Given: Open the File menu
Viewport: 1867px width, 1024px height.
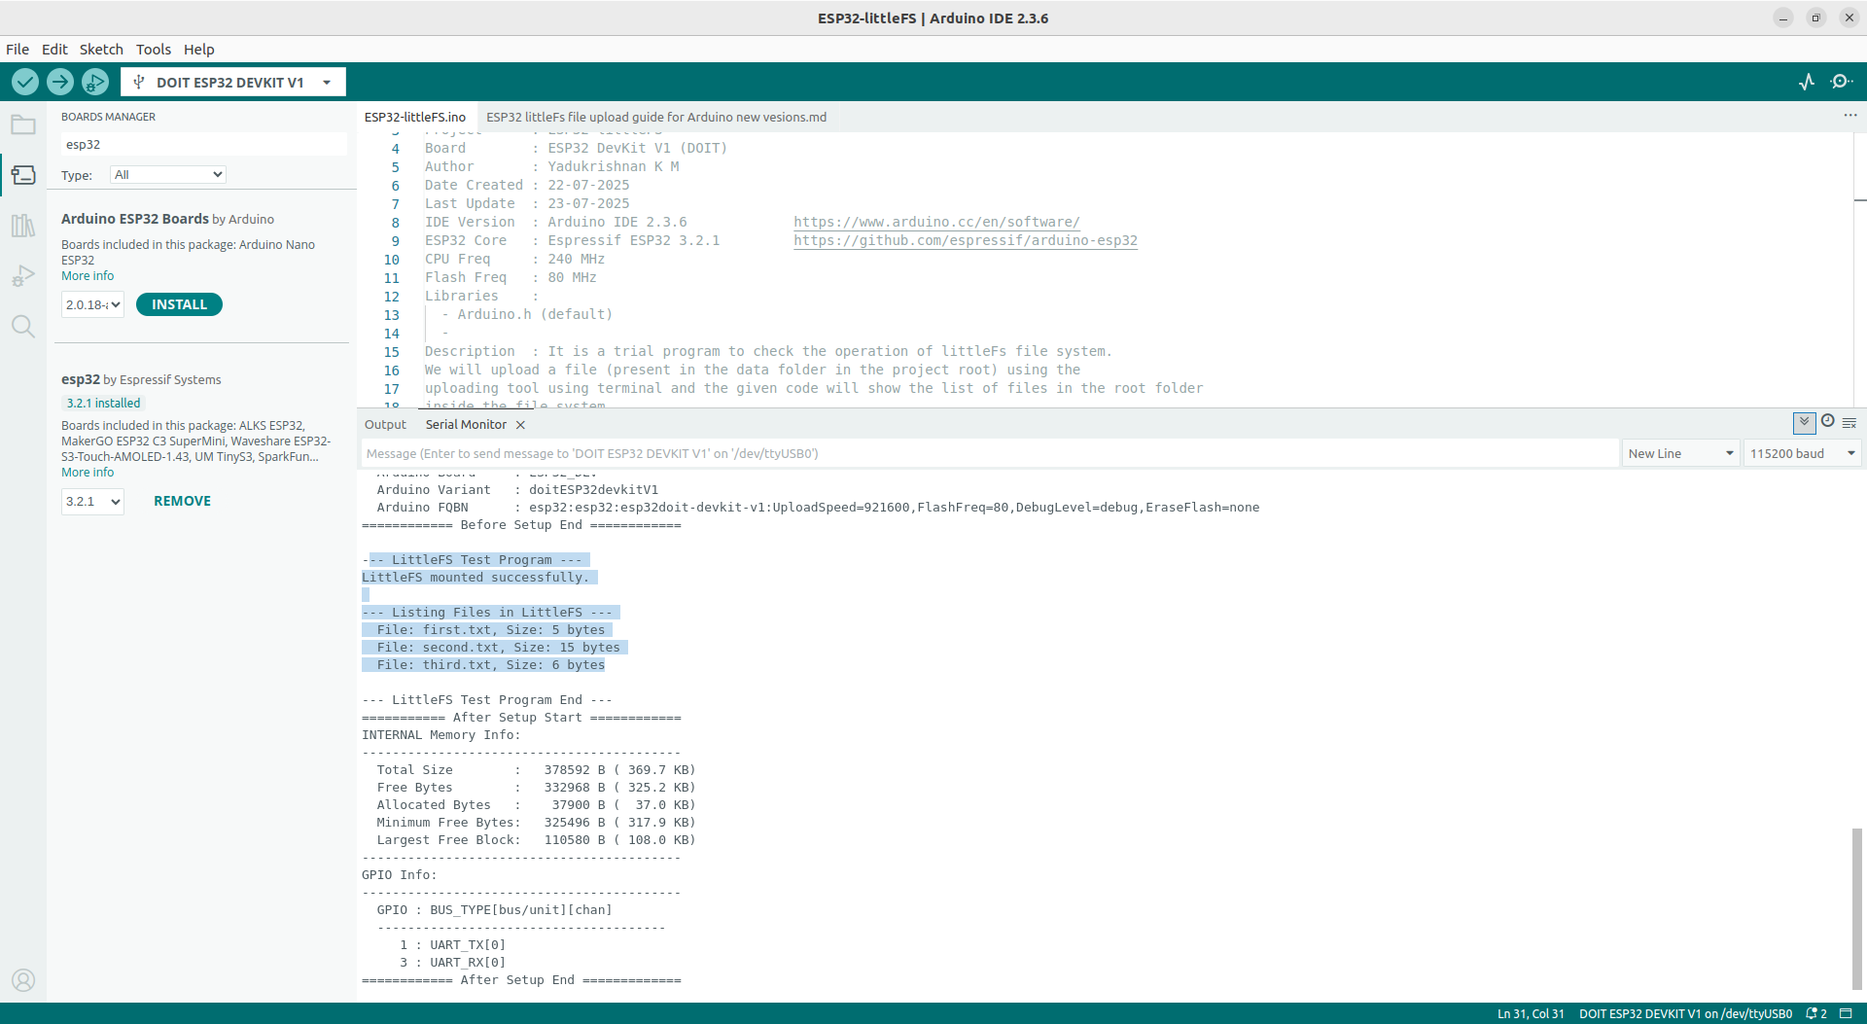Looking at the screenshot, I should click(x=17, y=49).
